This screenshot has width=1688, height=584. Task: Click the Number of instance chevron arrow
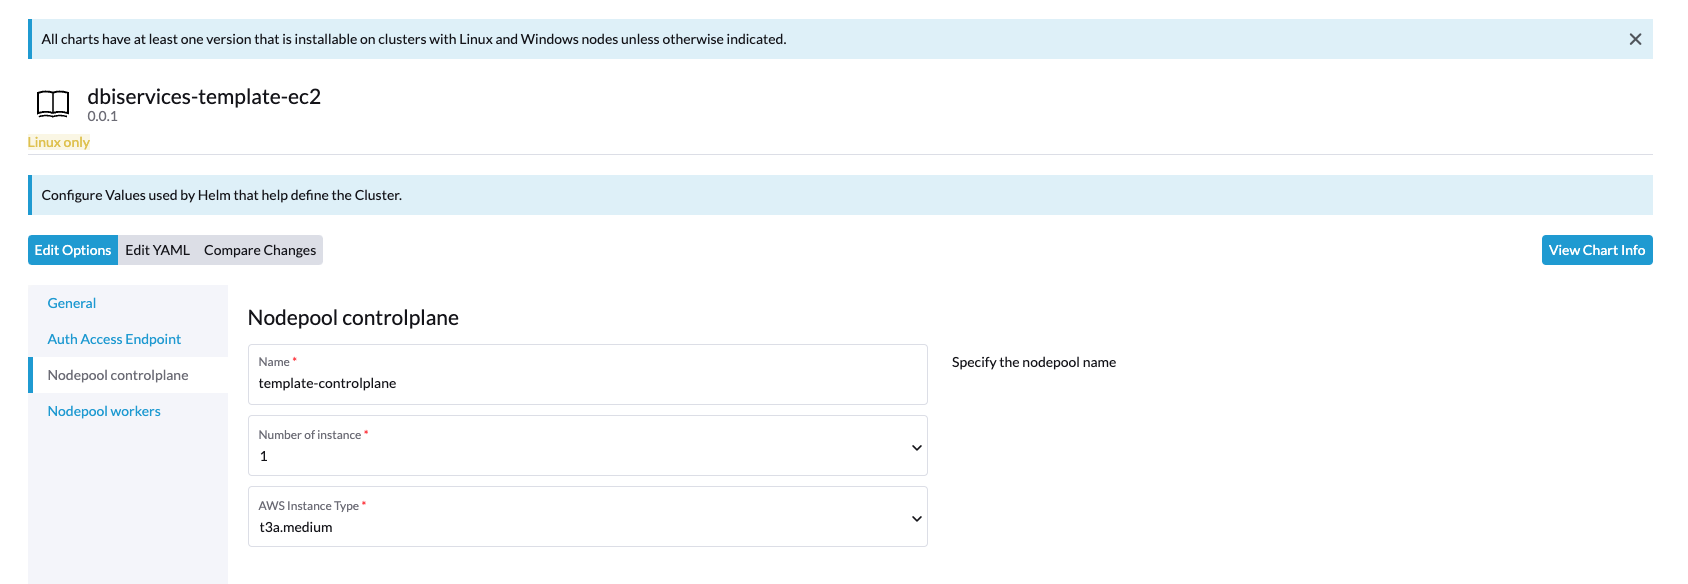(x=916, y=447)
